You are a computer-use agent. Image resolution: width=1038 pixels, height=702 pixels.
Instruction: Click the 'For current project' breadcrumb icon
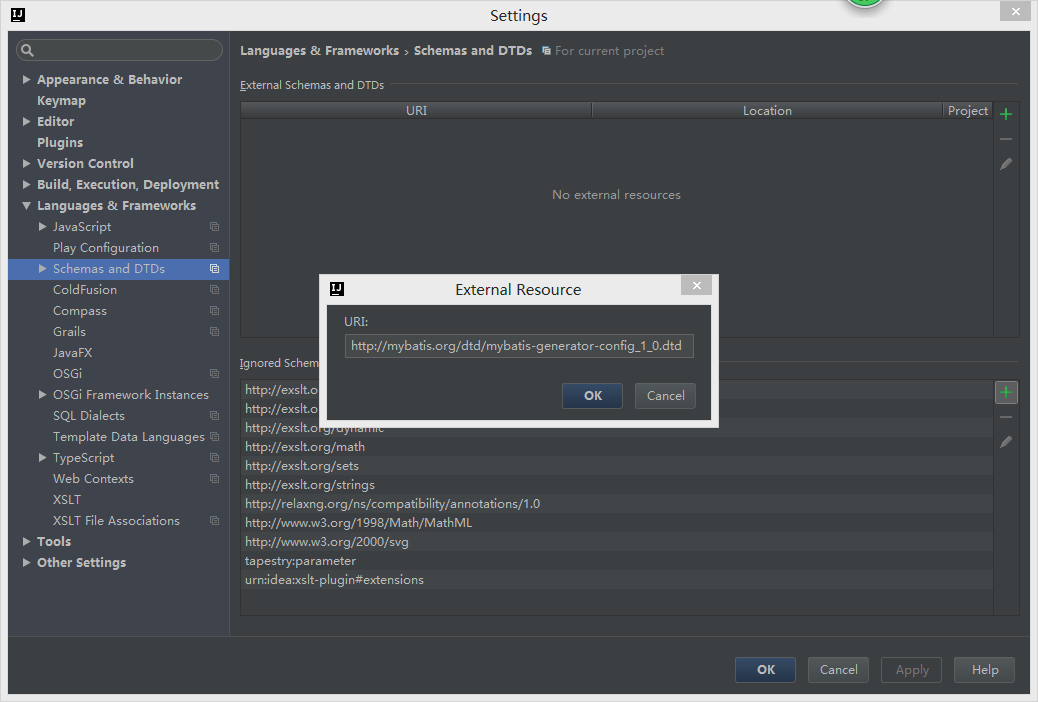[x=546, y=50]
